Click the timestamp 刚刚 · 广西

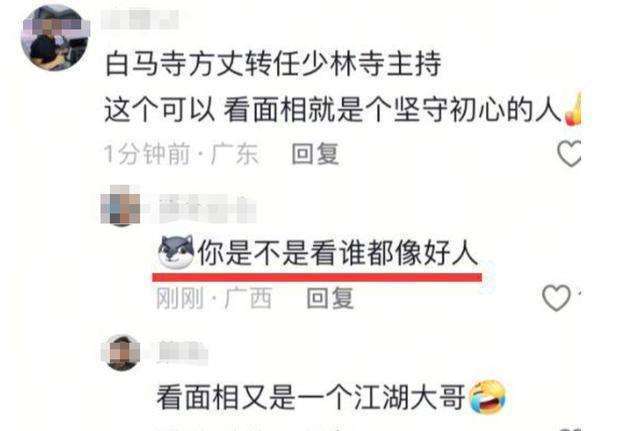click(214, 298)
